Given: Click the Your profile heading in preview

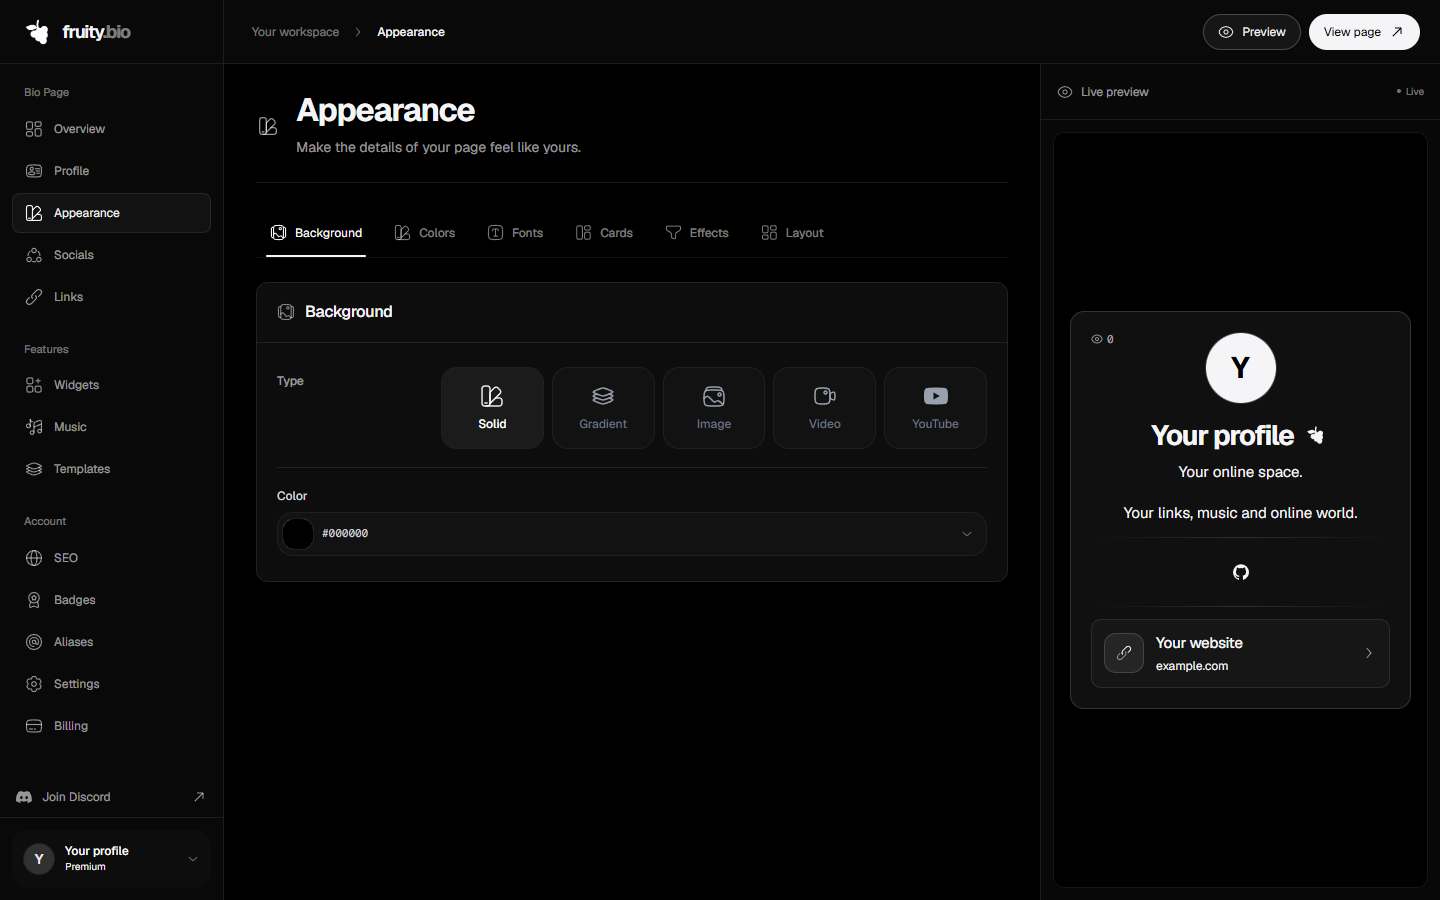Looking at the screenshot, I should [x=1223, y=436].
